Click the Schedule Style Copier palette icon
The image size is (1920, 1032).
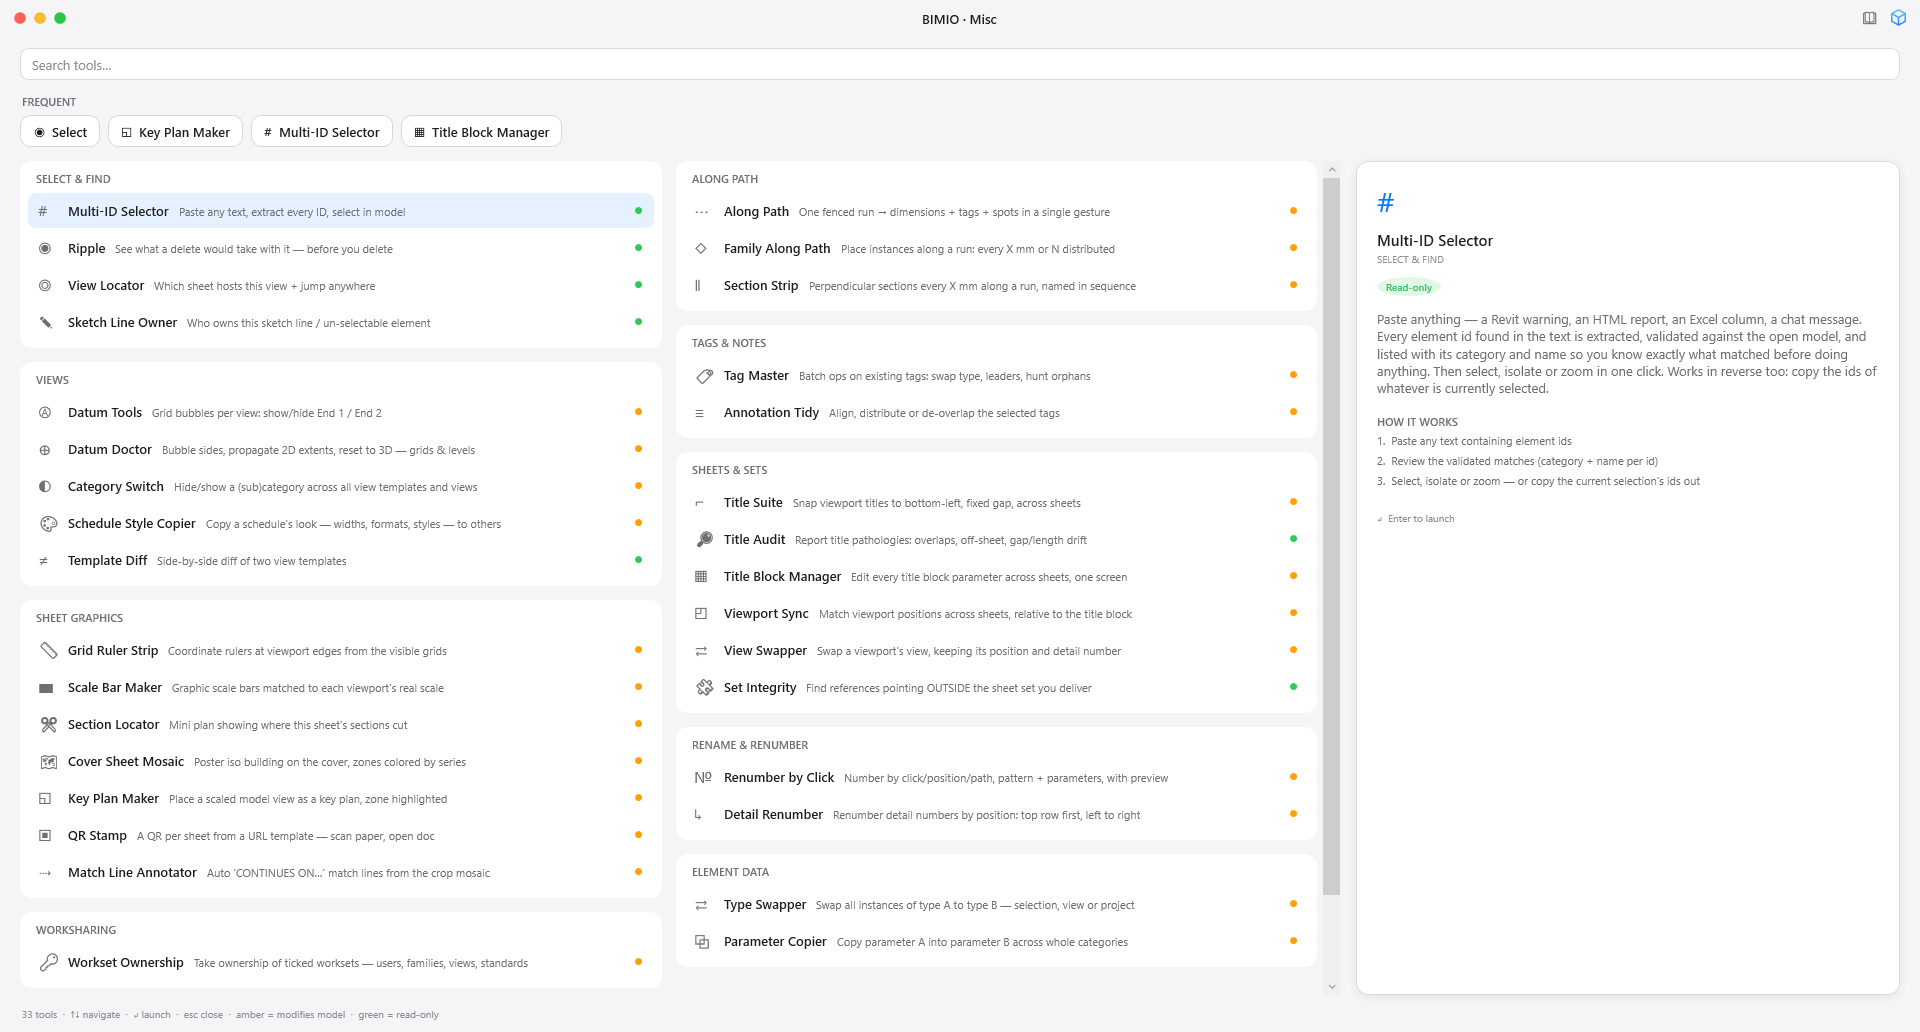click(48, 523)
